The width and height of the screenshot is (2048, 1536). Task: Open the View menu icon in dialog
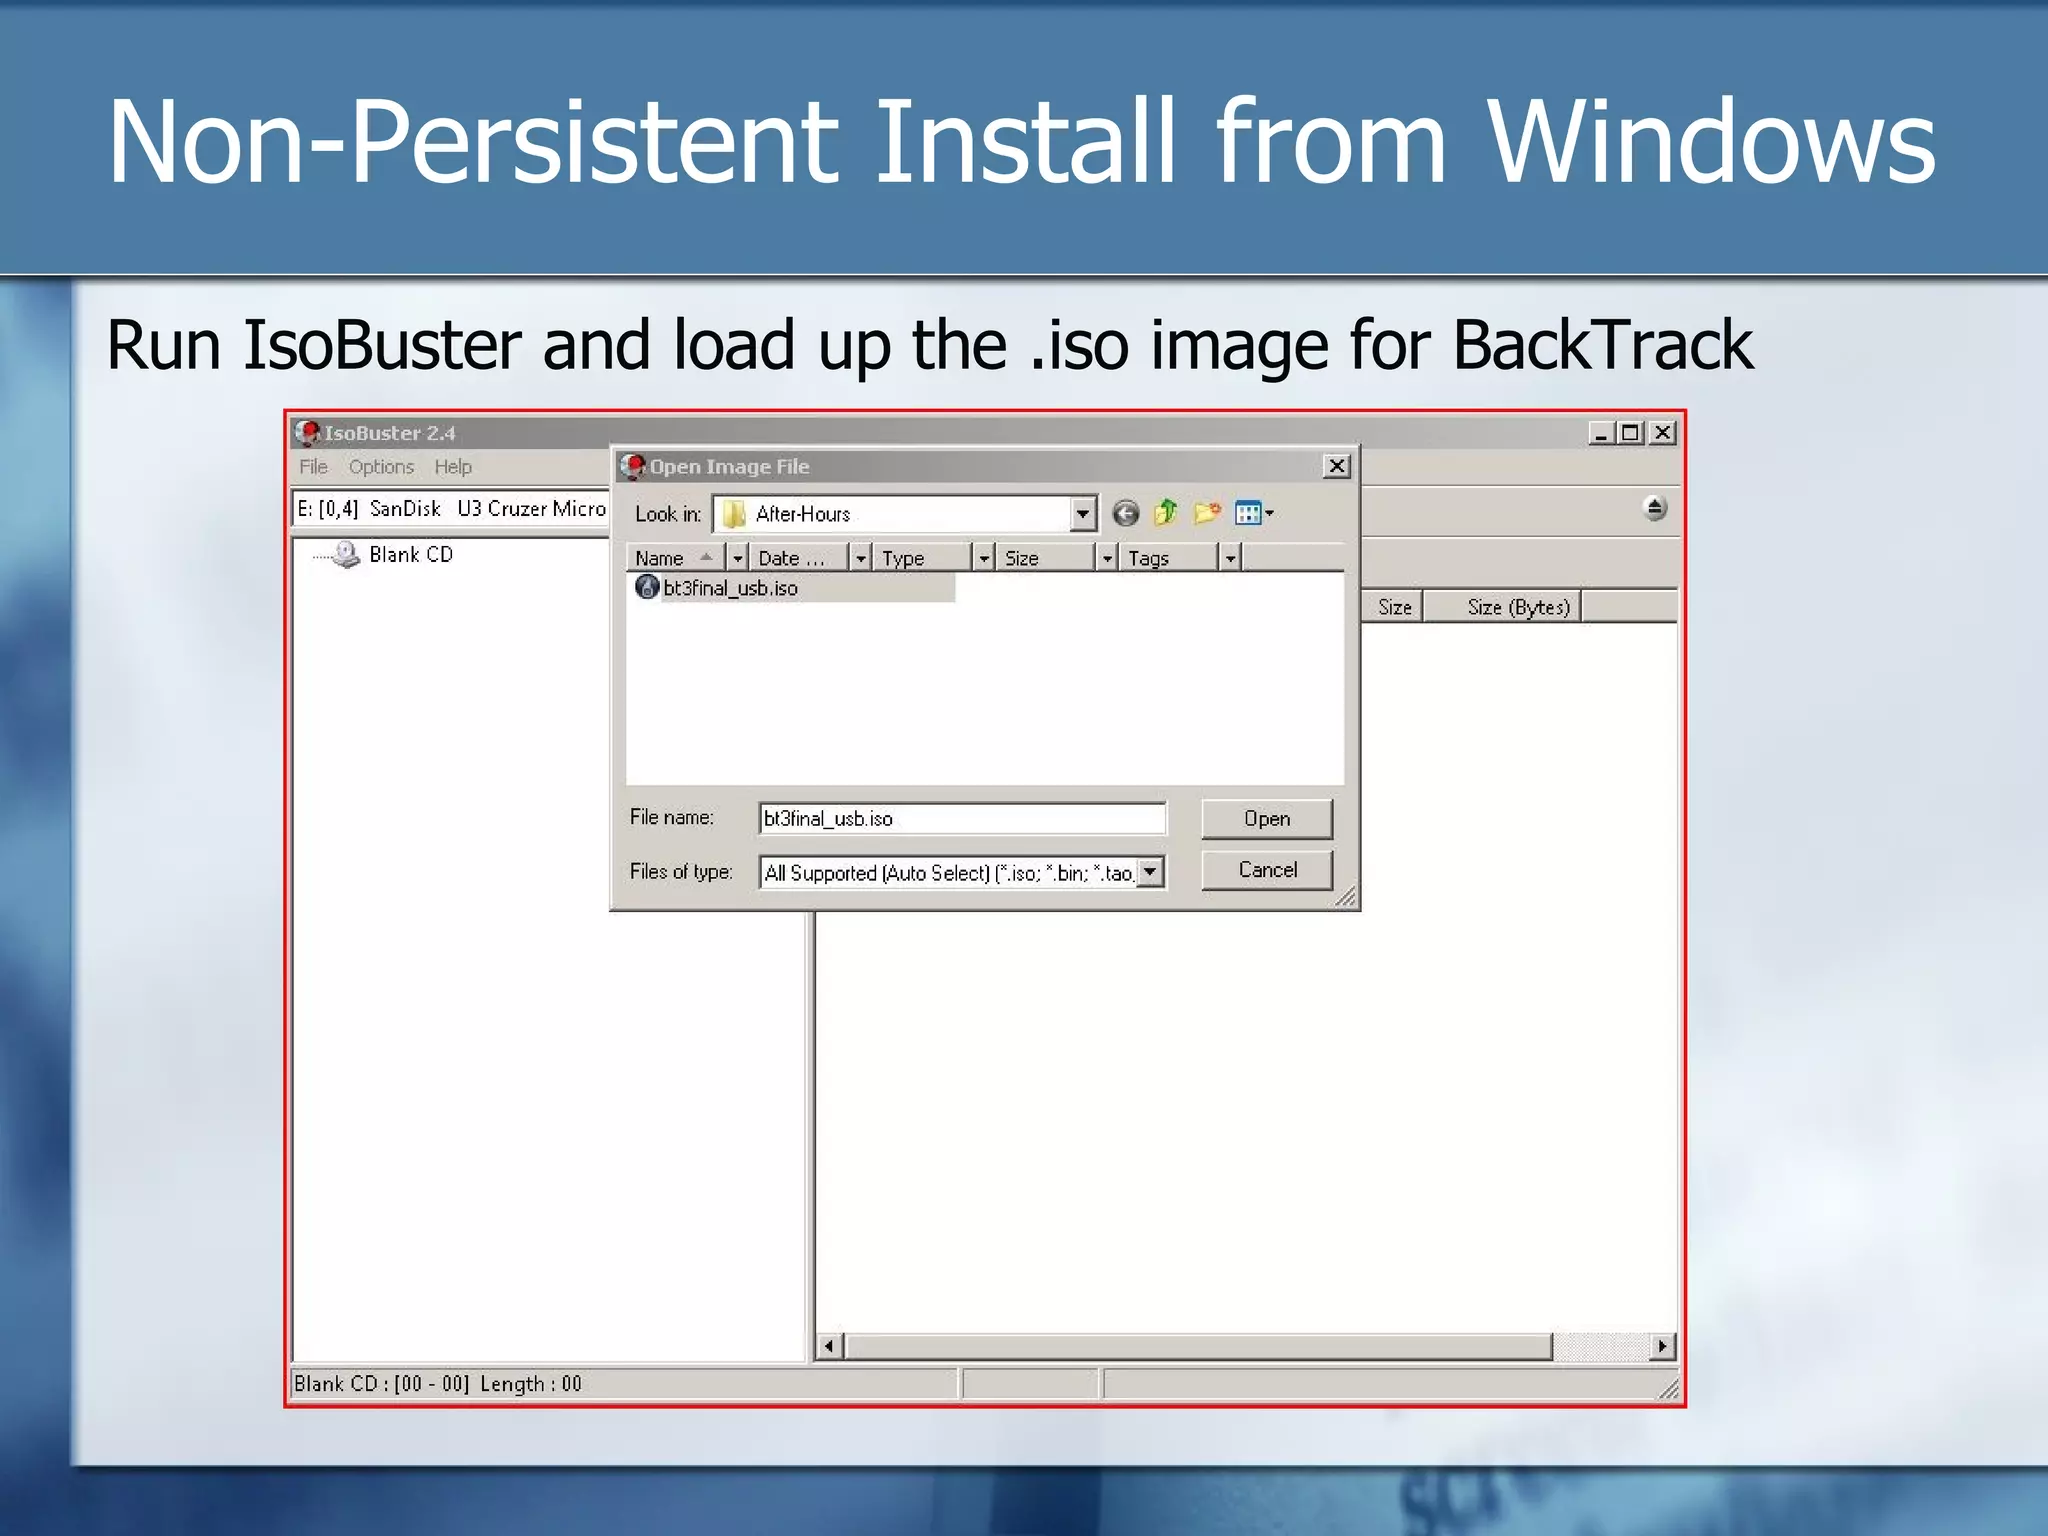pyautogui.click(x=1254, y=514)
